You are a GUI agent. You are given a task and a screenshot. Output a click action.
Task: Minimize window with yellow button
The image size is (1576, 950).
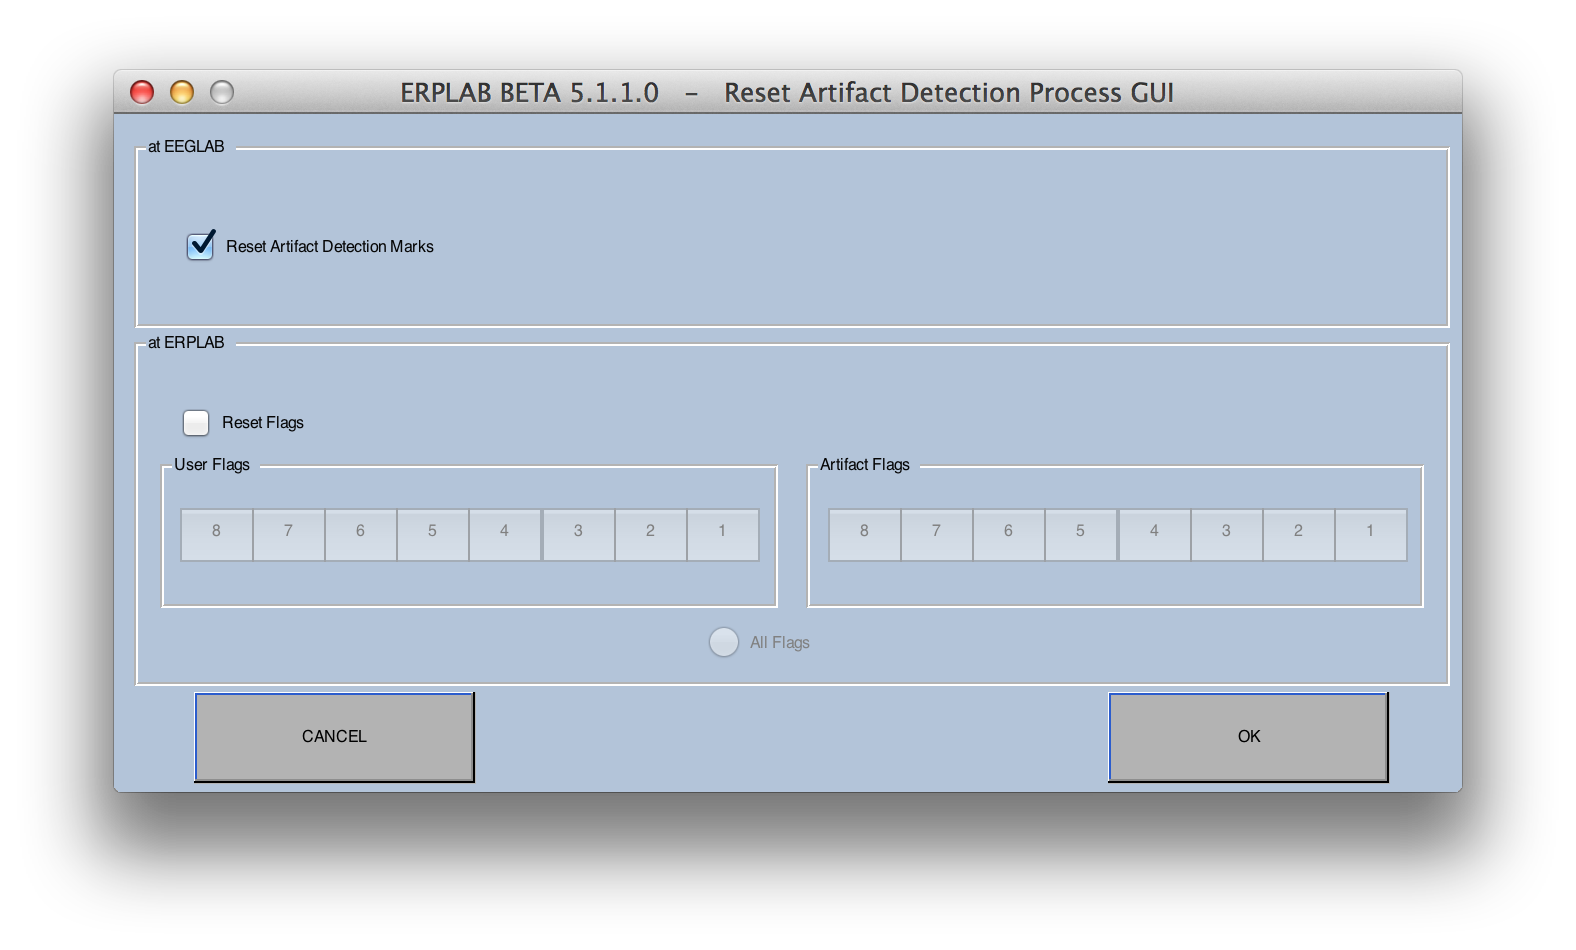pos(182,92)
